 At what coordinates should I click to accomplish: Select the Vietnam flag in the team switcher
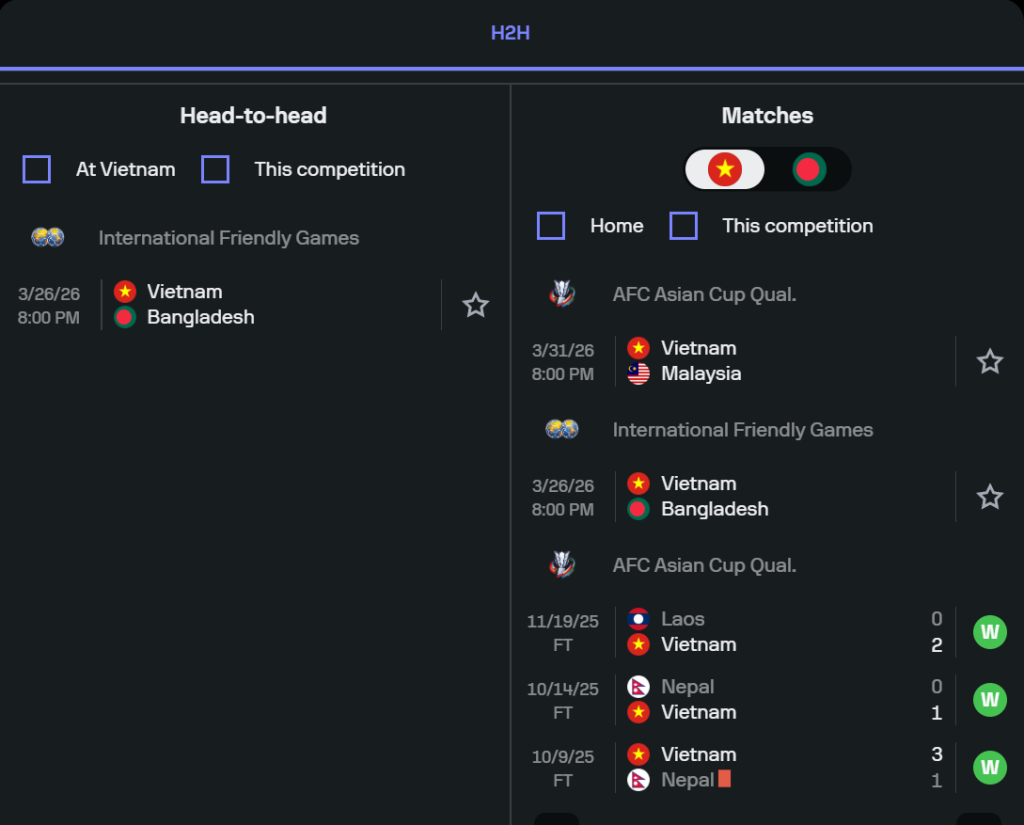pyautogui.click(x=725, y=169)
